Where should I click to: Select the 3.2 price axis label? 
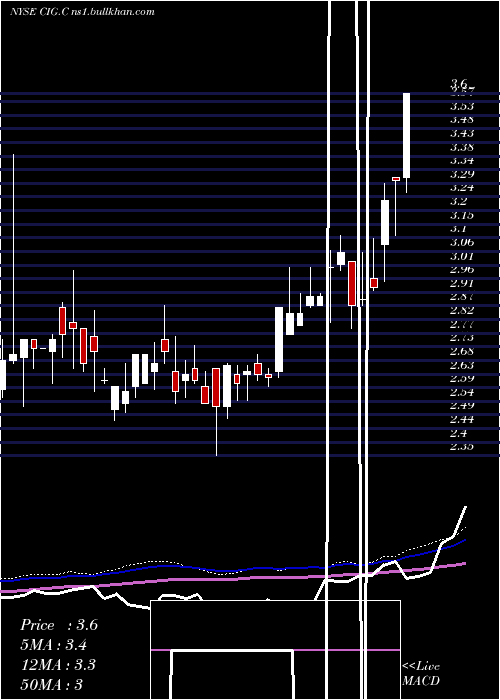tap(458, 201)
